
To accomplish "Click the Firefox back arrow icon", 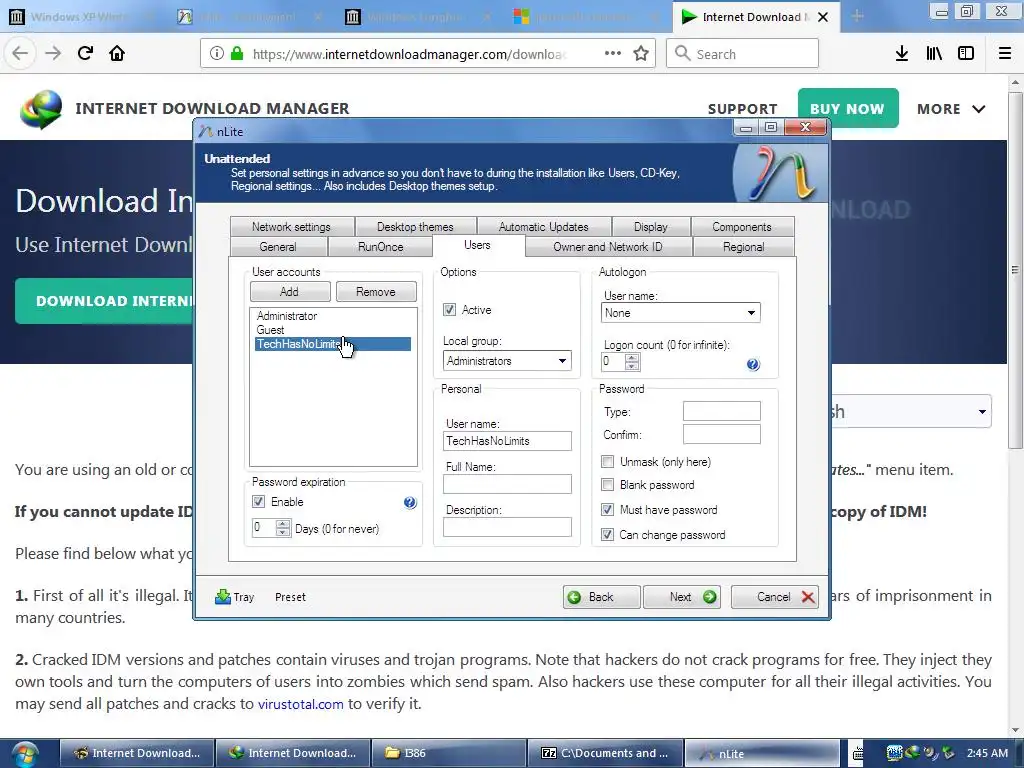I will [20, 54].
